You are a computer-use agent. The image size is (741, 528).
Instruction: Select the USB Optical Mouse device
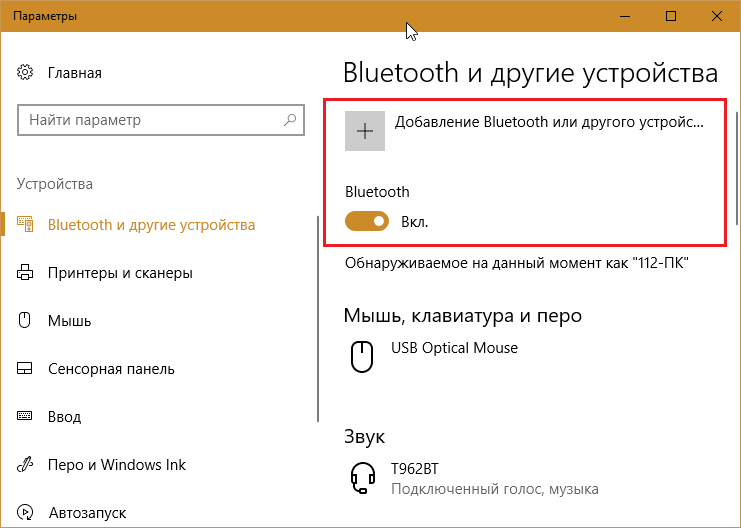click(x=455, y=348)
